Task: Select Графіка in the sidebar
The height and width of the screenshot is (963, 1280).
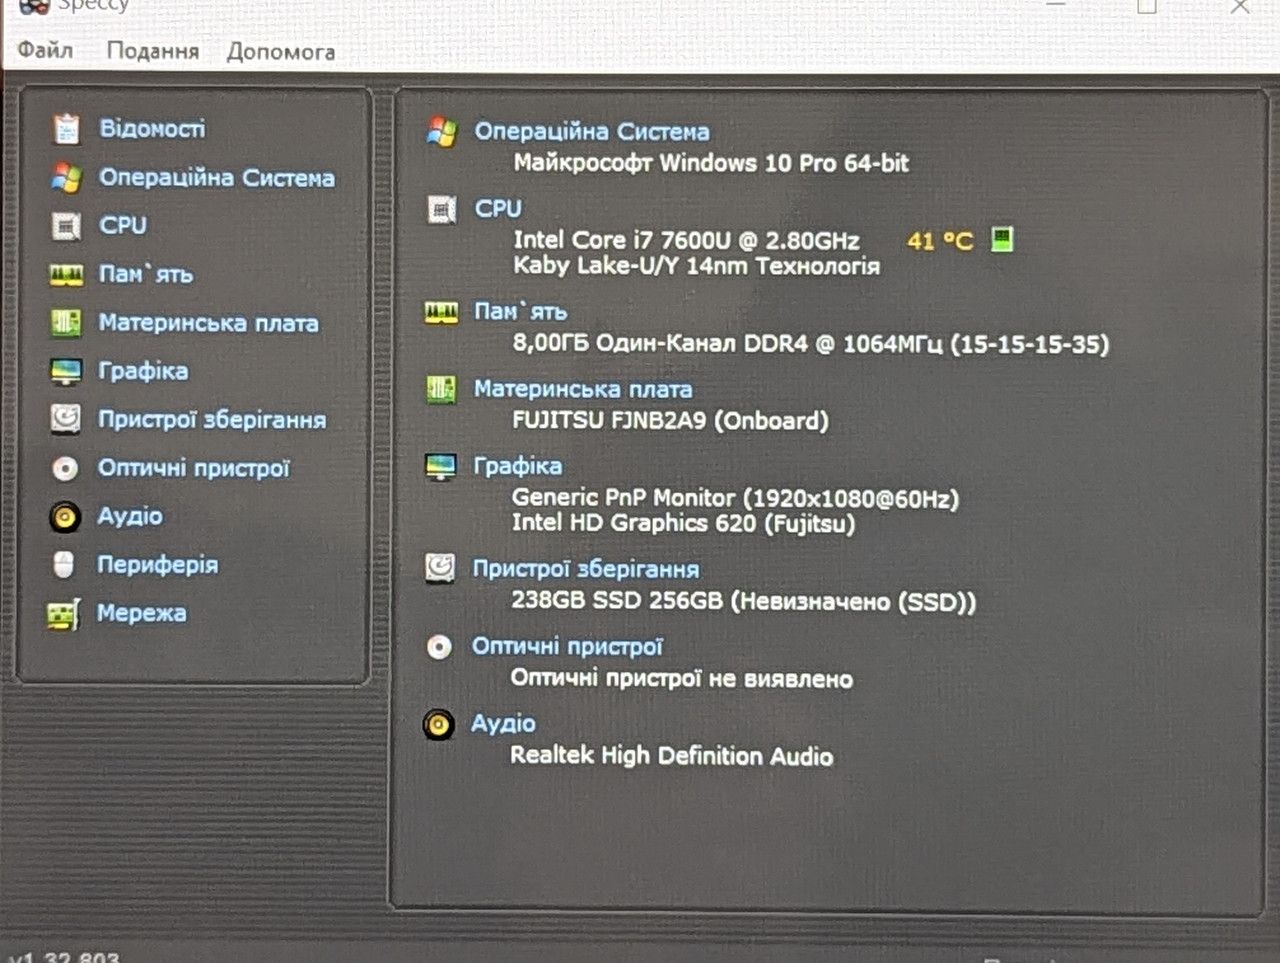Action: [143, 371]
